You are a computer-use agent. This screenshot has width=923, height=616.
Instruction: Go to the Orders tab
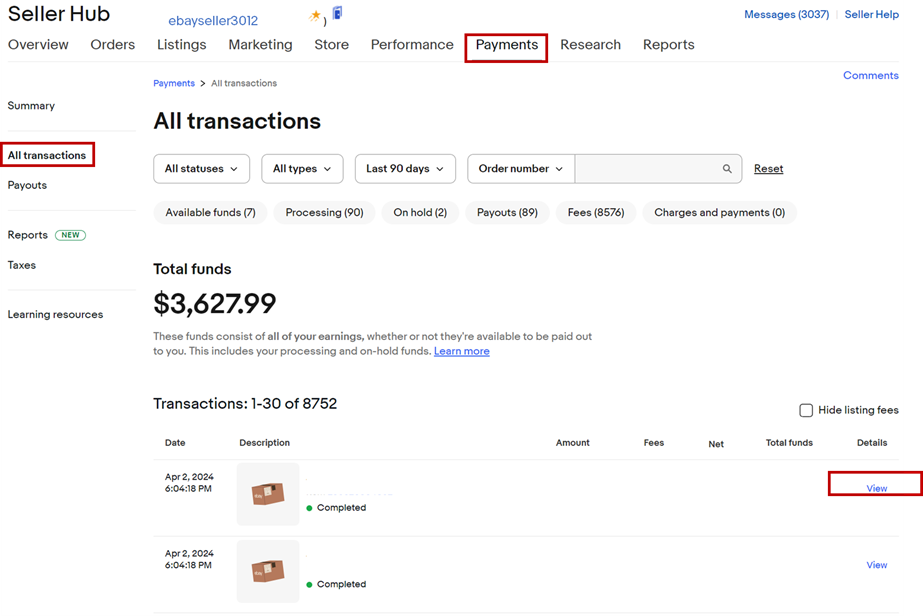112,45
